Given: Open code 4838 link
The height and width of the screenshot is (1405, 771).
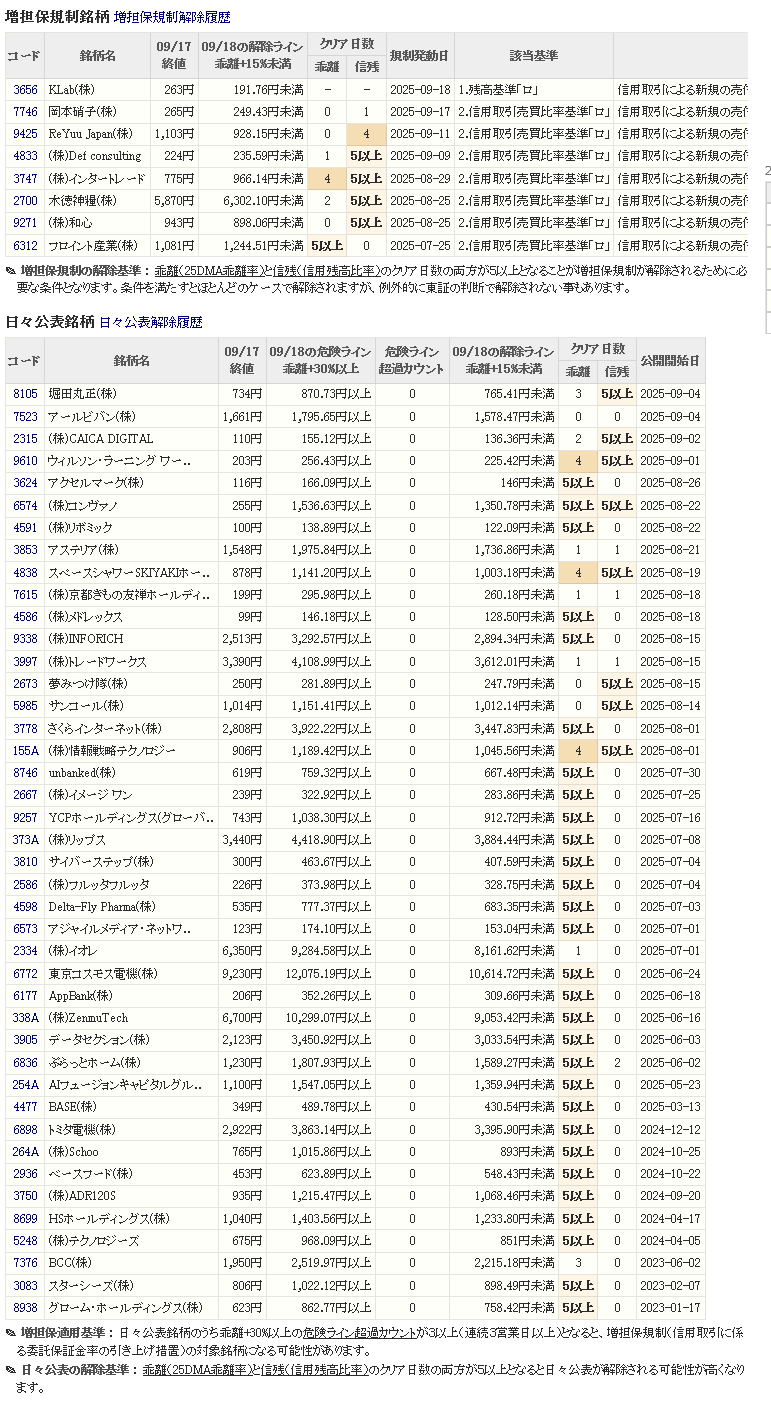Looking at the screenshot, I should (25, 572).
